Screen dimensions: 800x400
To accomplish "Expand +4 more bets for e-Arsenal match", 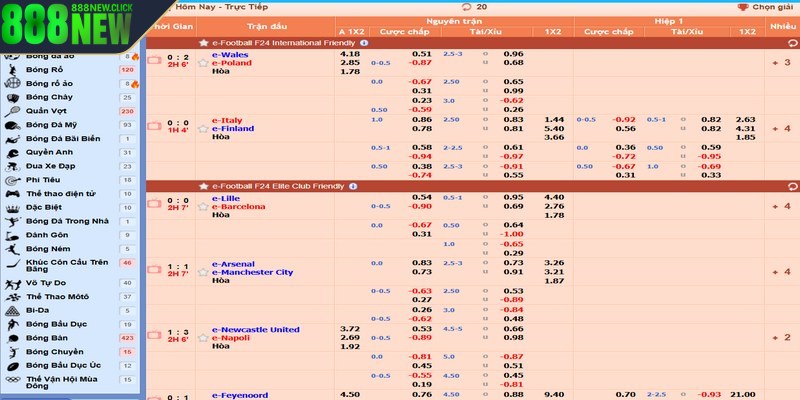I will click(782, 272).
